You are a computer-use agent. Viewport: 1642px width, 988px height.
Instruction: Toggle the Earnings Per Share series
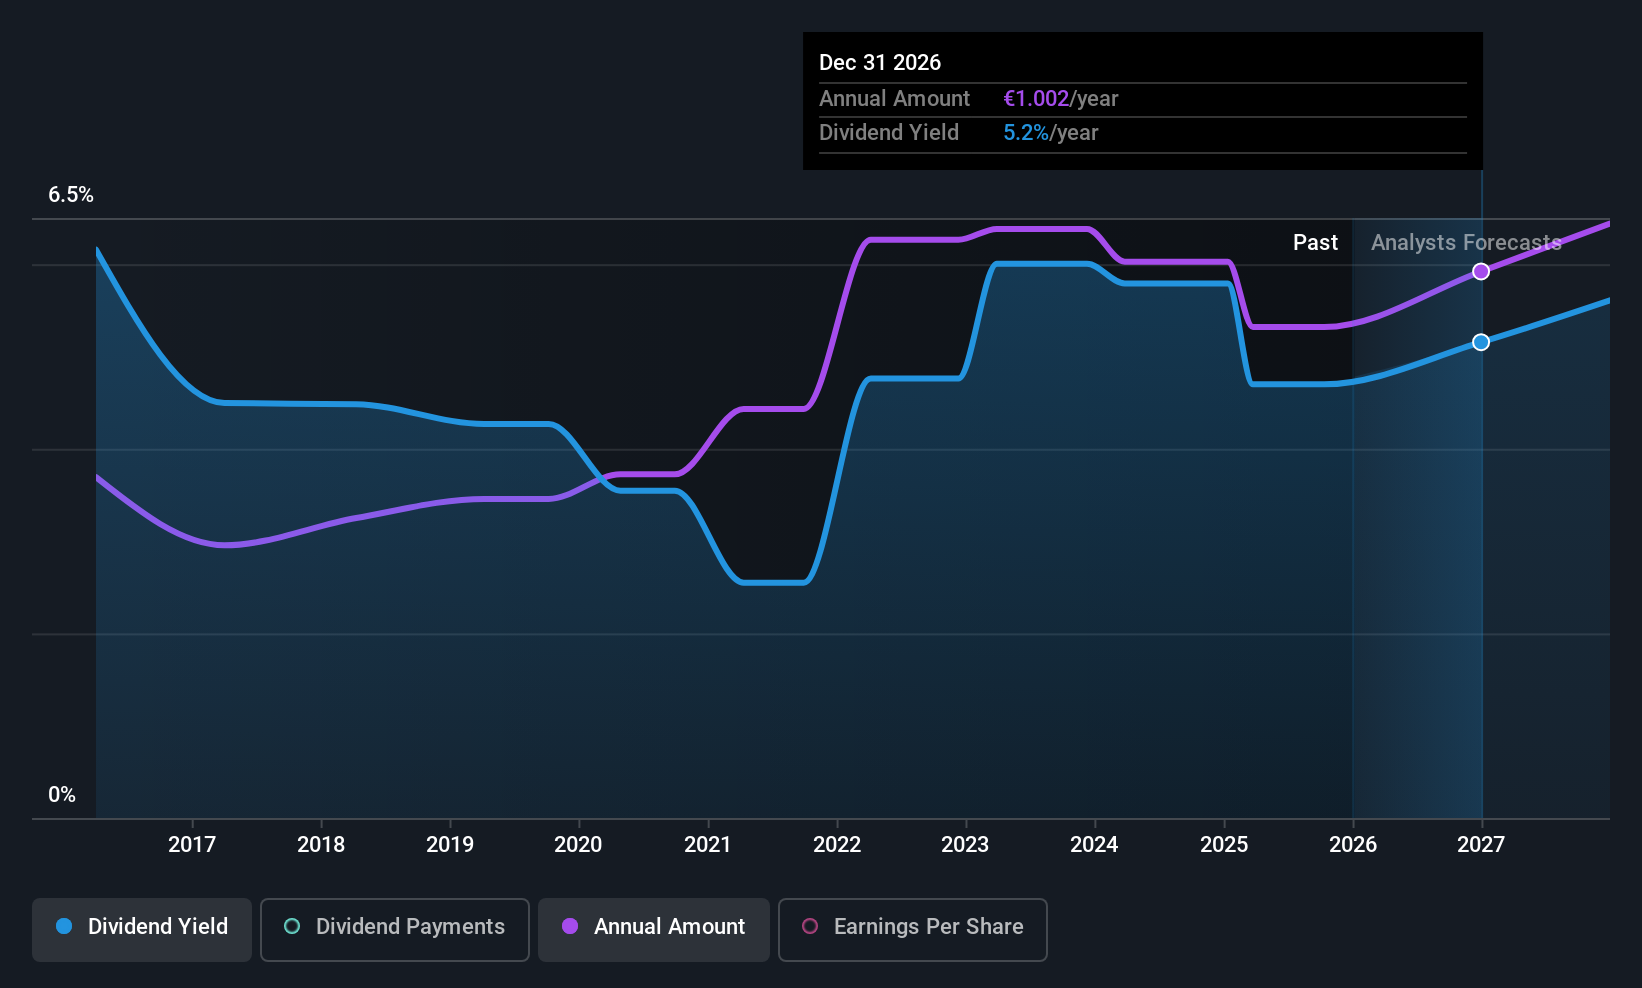coord(913,930)
